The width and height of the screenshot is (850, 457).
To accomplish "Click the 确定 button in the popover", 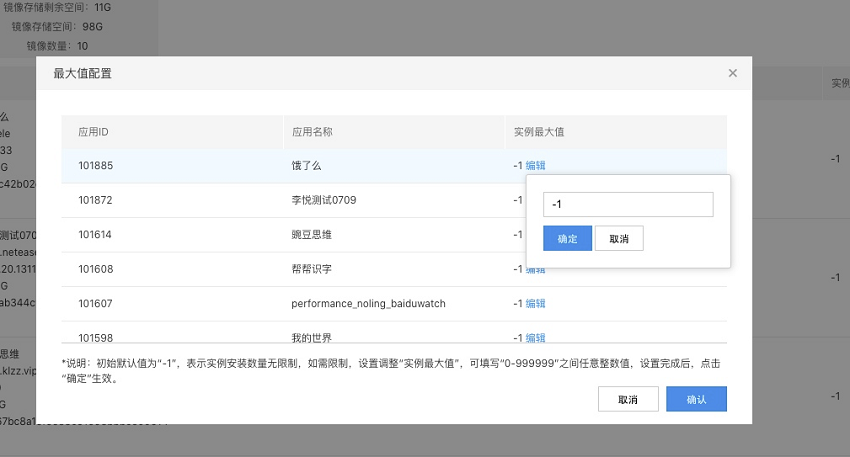I will pos(567,239).
